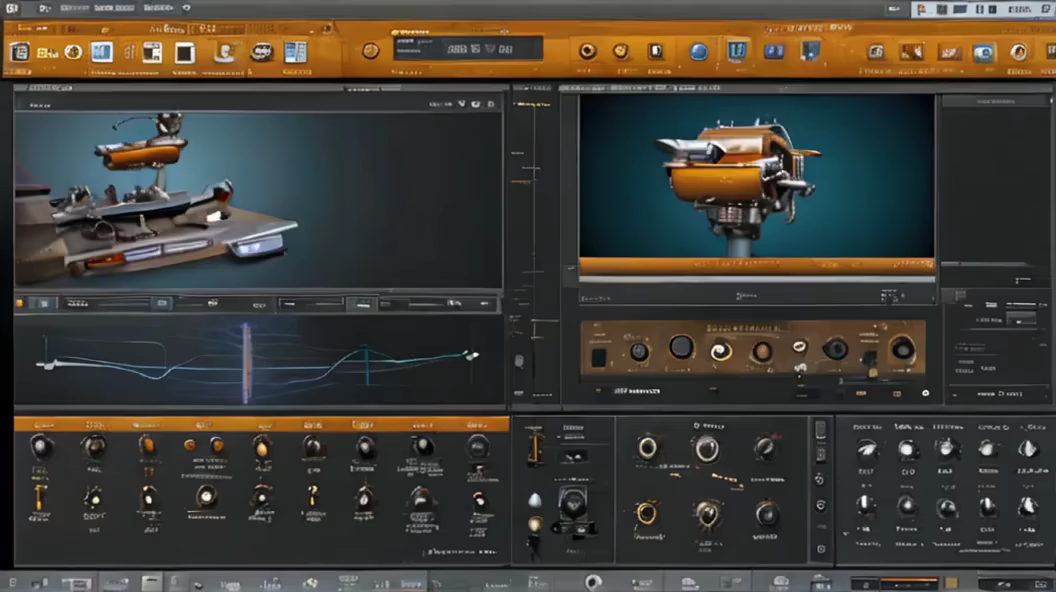This screenshot has height=592, width=1056.
Task: Select the orange header tab of the bottom-left panel
Action: pos(261,424)
